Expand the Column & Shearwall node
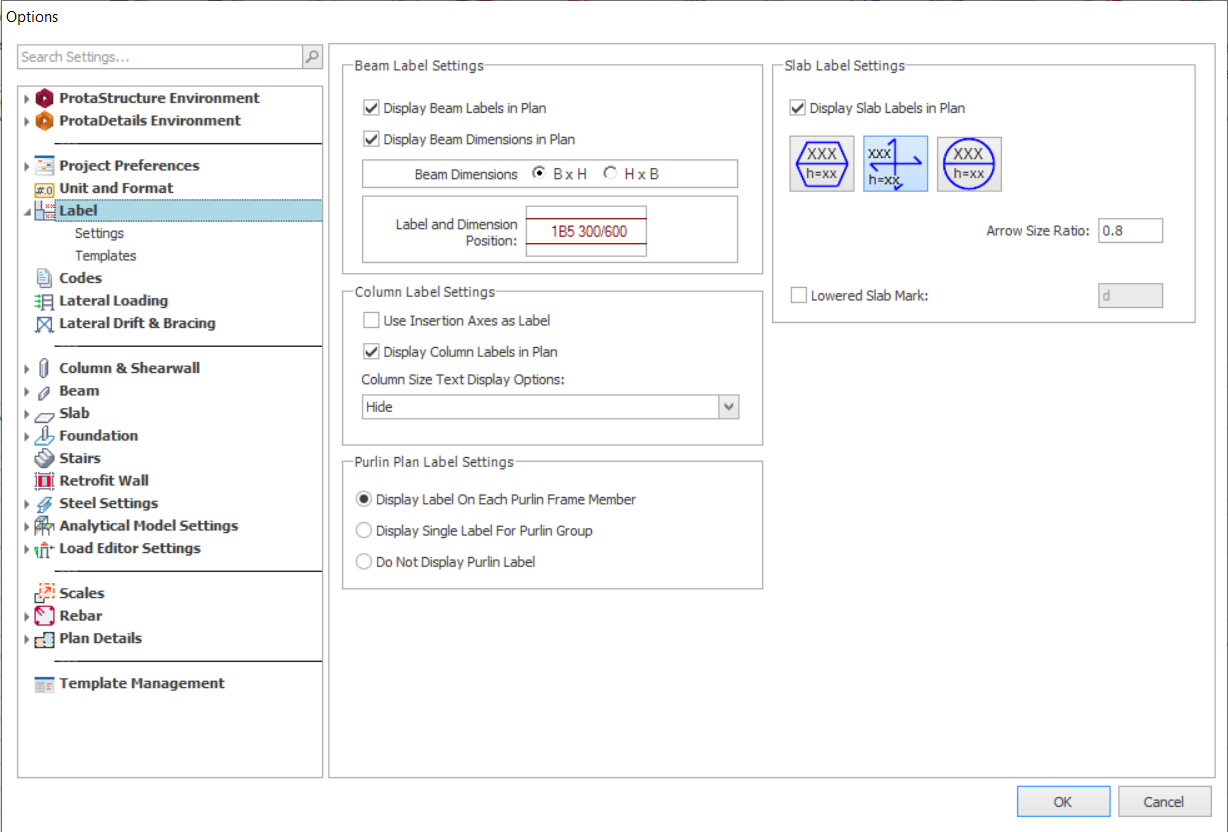1228x832 pixels. pyautogui.click(x=27, y=369)
